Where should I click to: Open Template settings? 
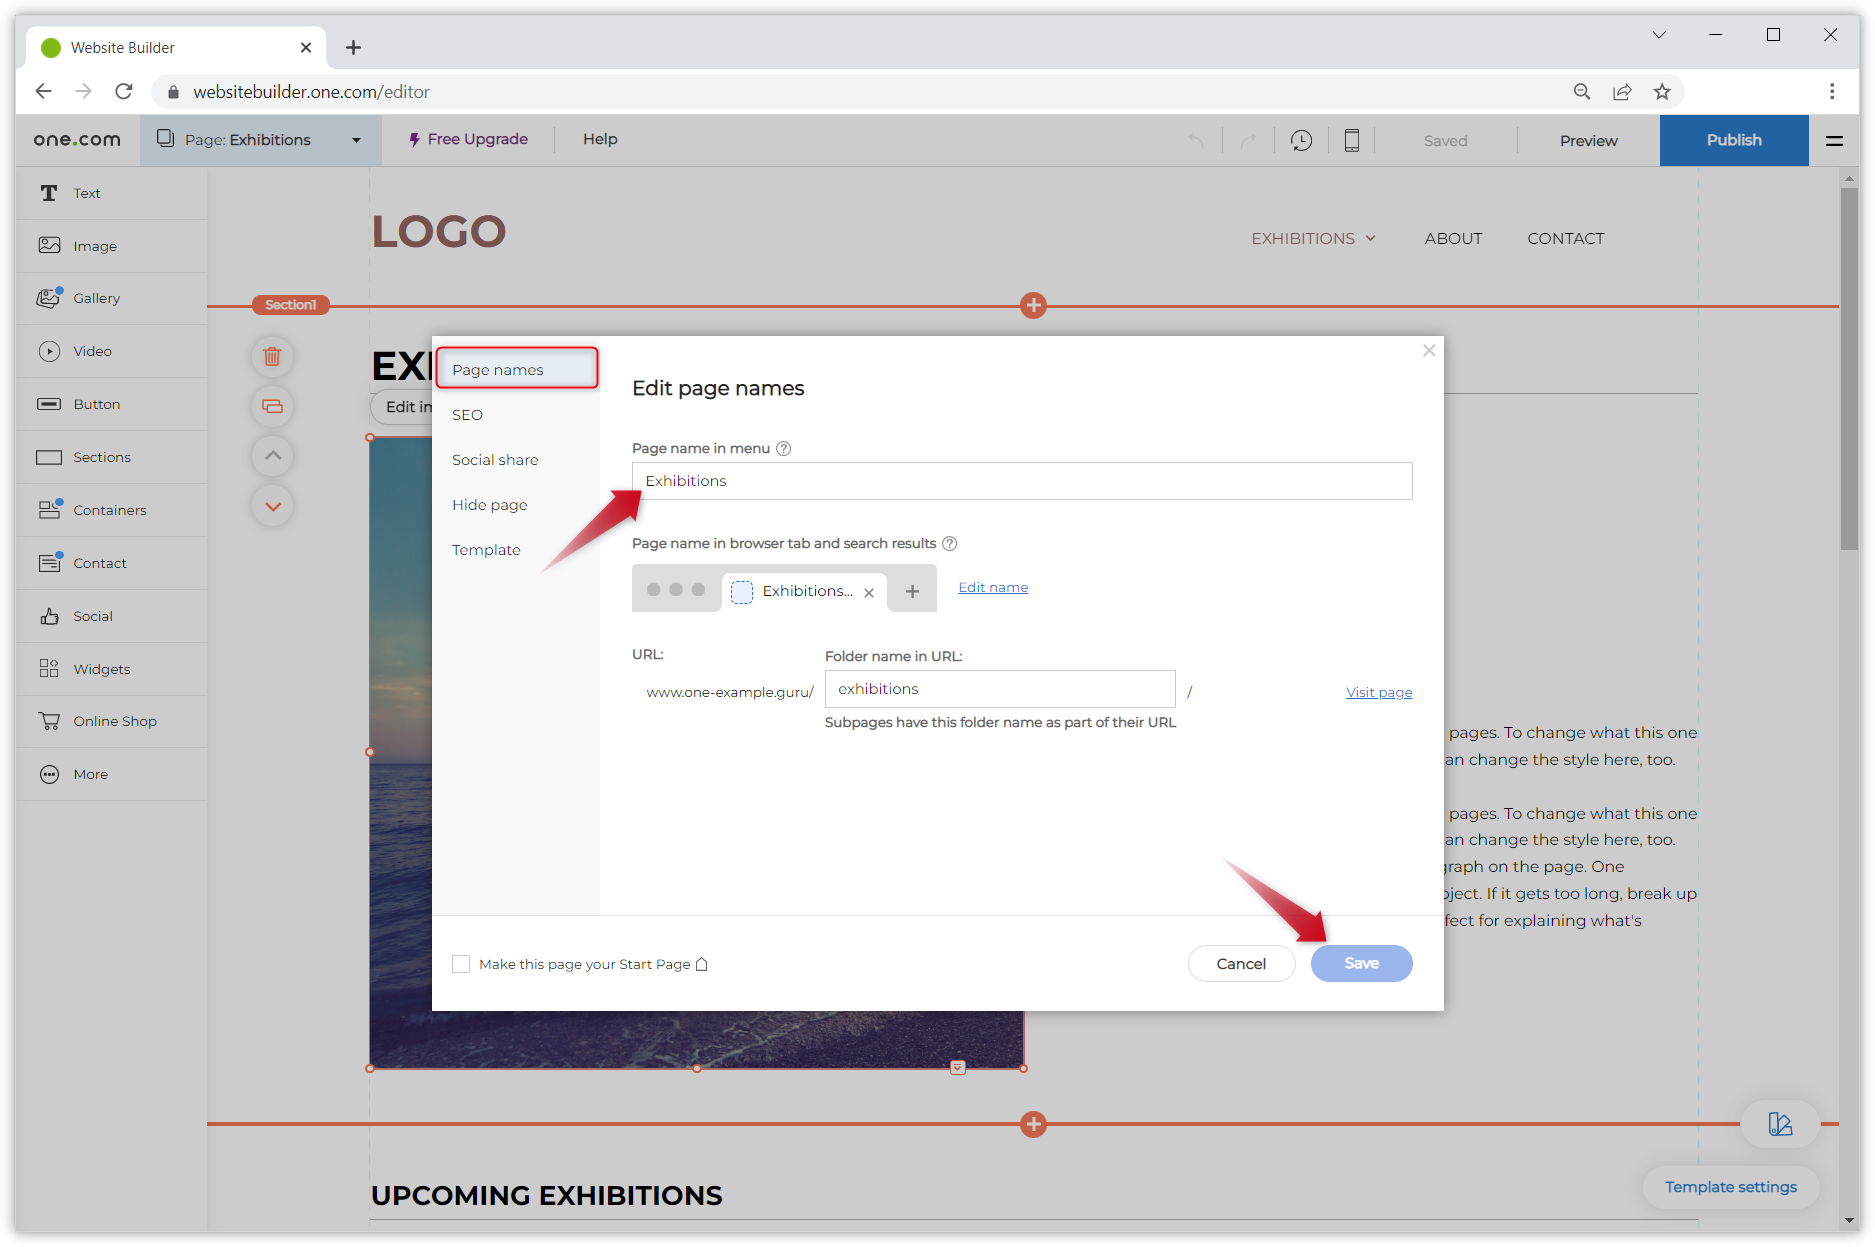[1730, 1187]
